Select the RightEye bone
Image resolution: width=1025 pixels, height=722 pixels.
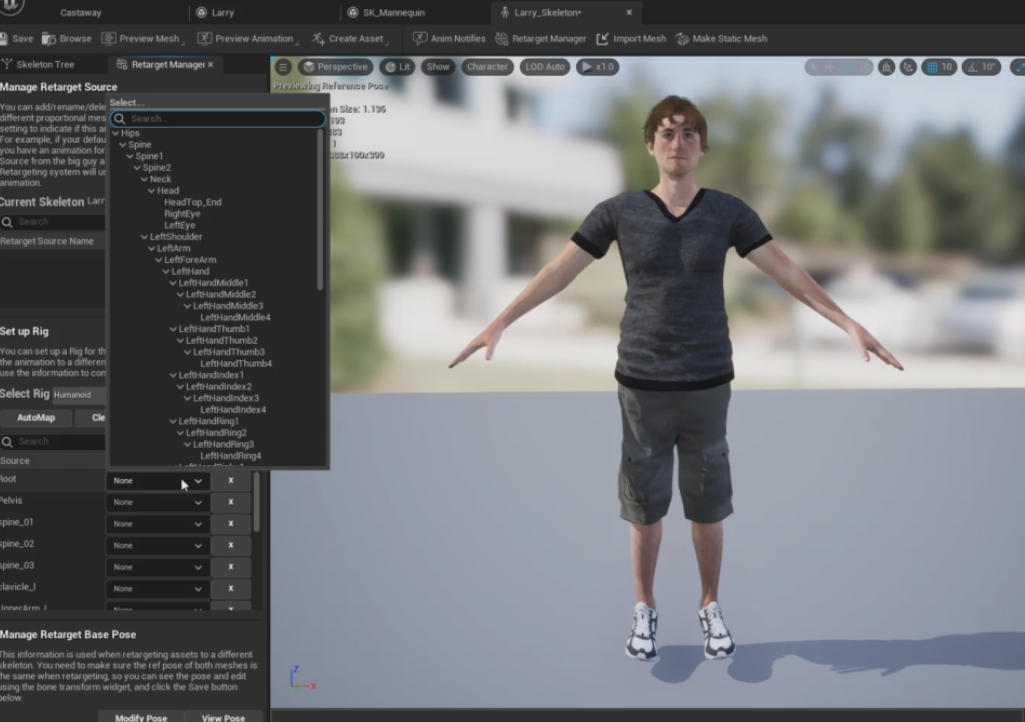coord(182,214)
